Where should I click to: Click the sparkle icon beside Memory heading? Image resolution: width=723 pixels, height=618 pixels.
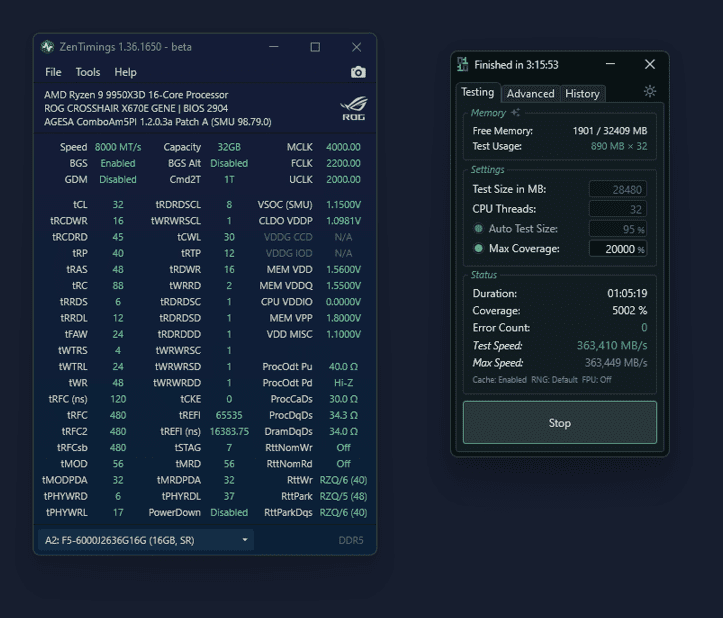point(516,112)
